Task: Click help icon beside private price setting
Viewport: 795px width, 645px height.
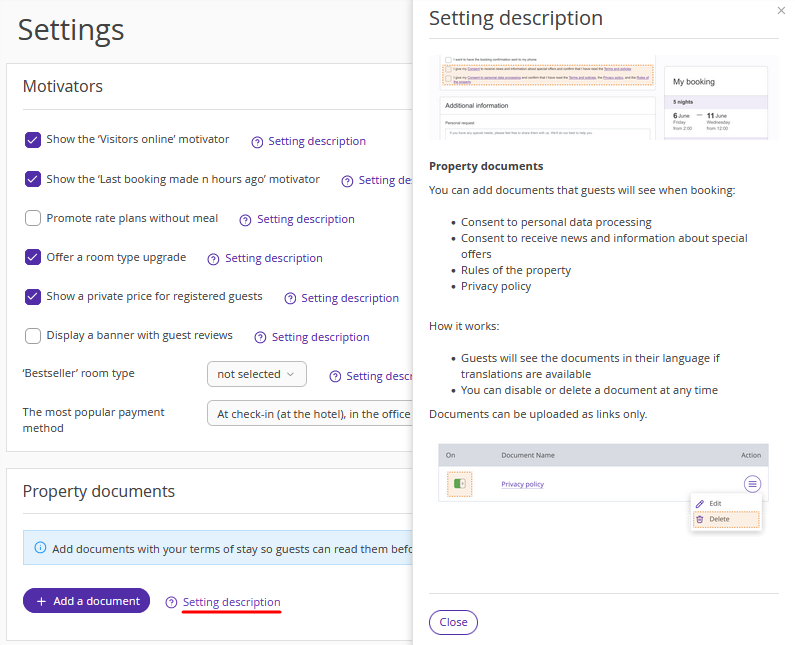Action: click(290, 299)
